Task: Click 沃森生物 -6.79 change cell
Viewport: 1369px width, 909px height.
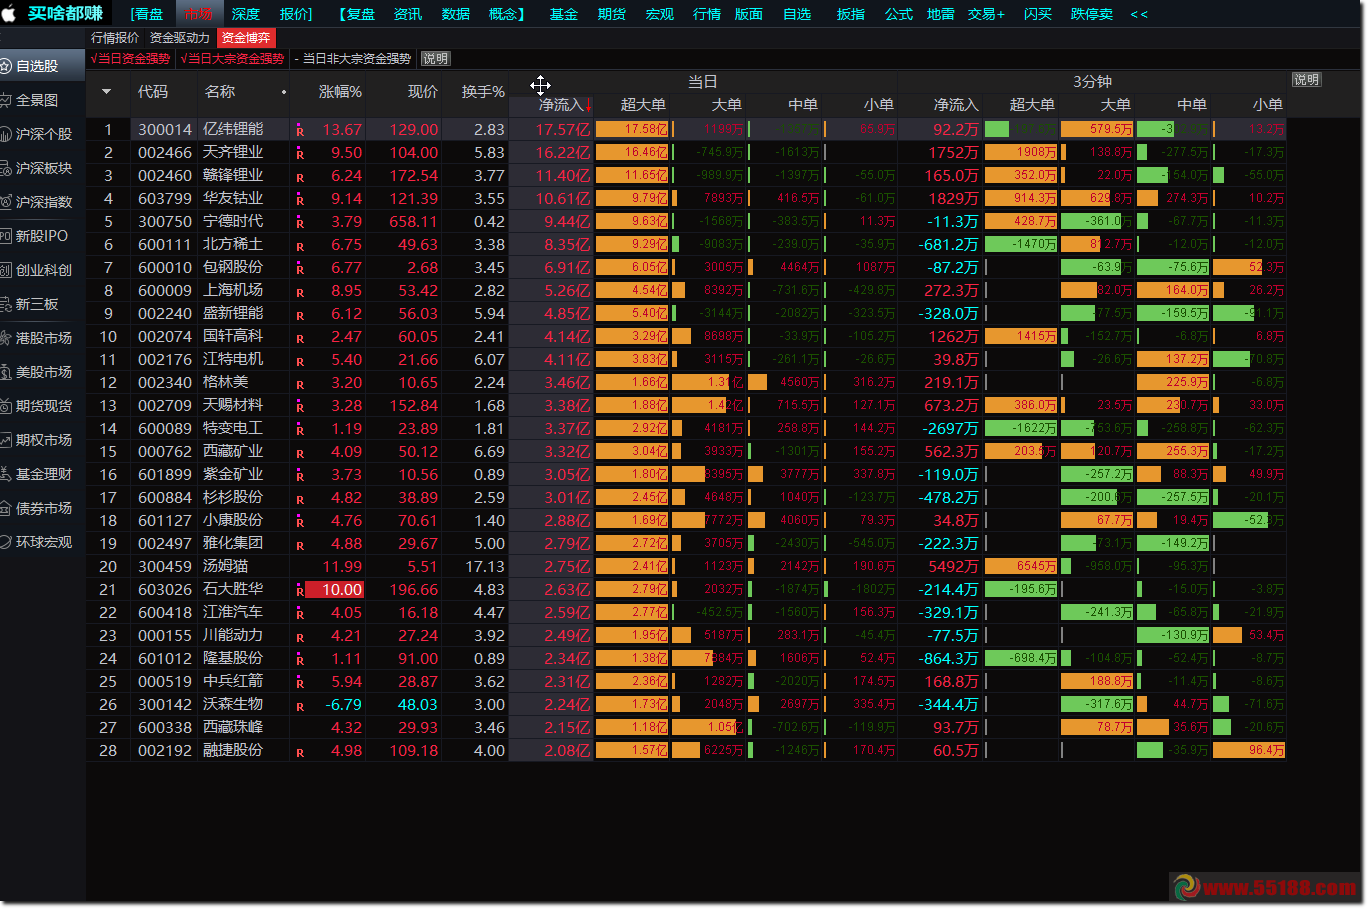Action: point(343,704)
